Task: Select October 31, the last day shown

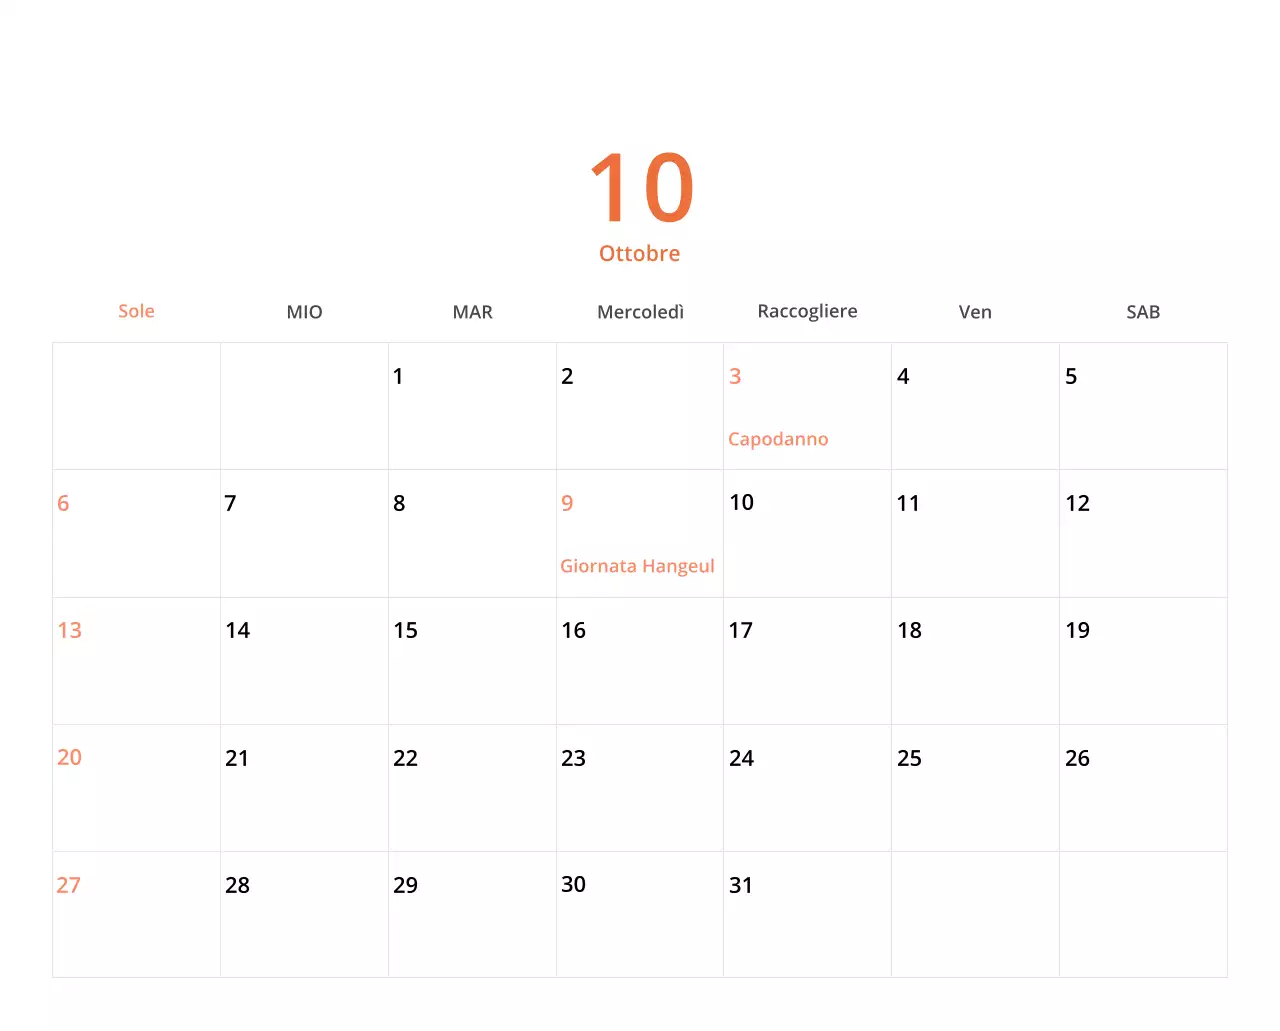Action: coord(741,885)
